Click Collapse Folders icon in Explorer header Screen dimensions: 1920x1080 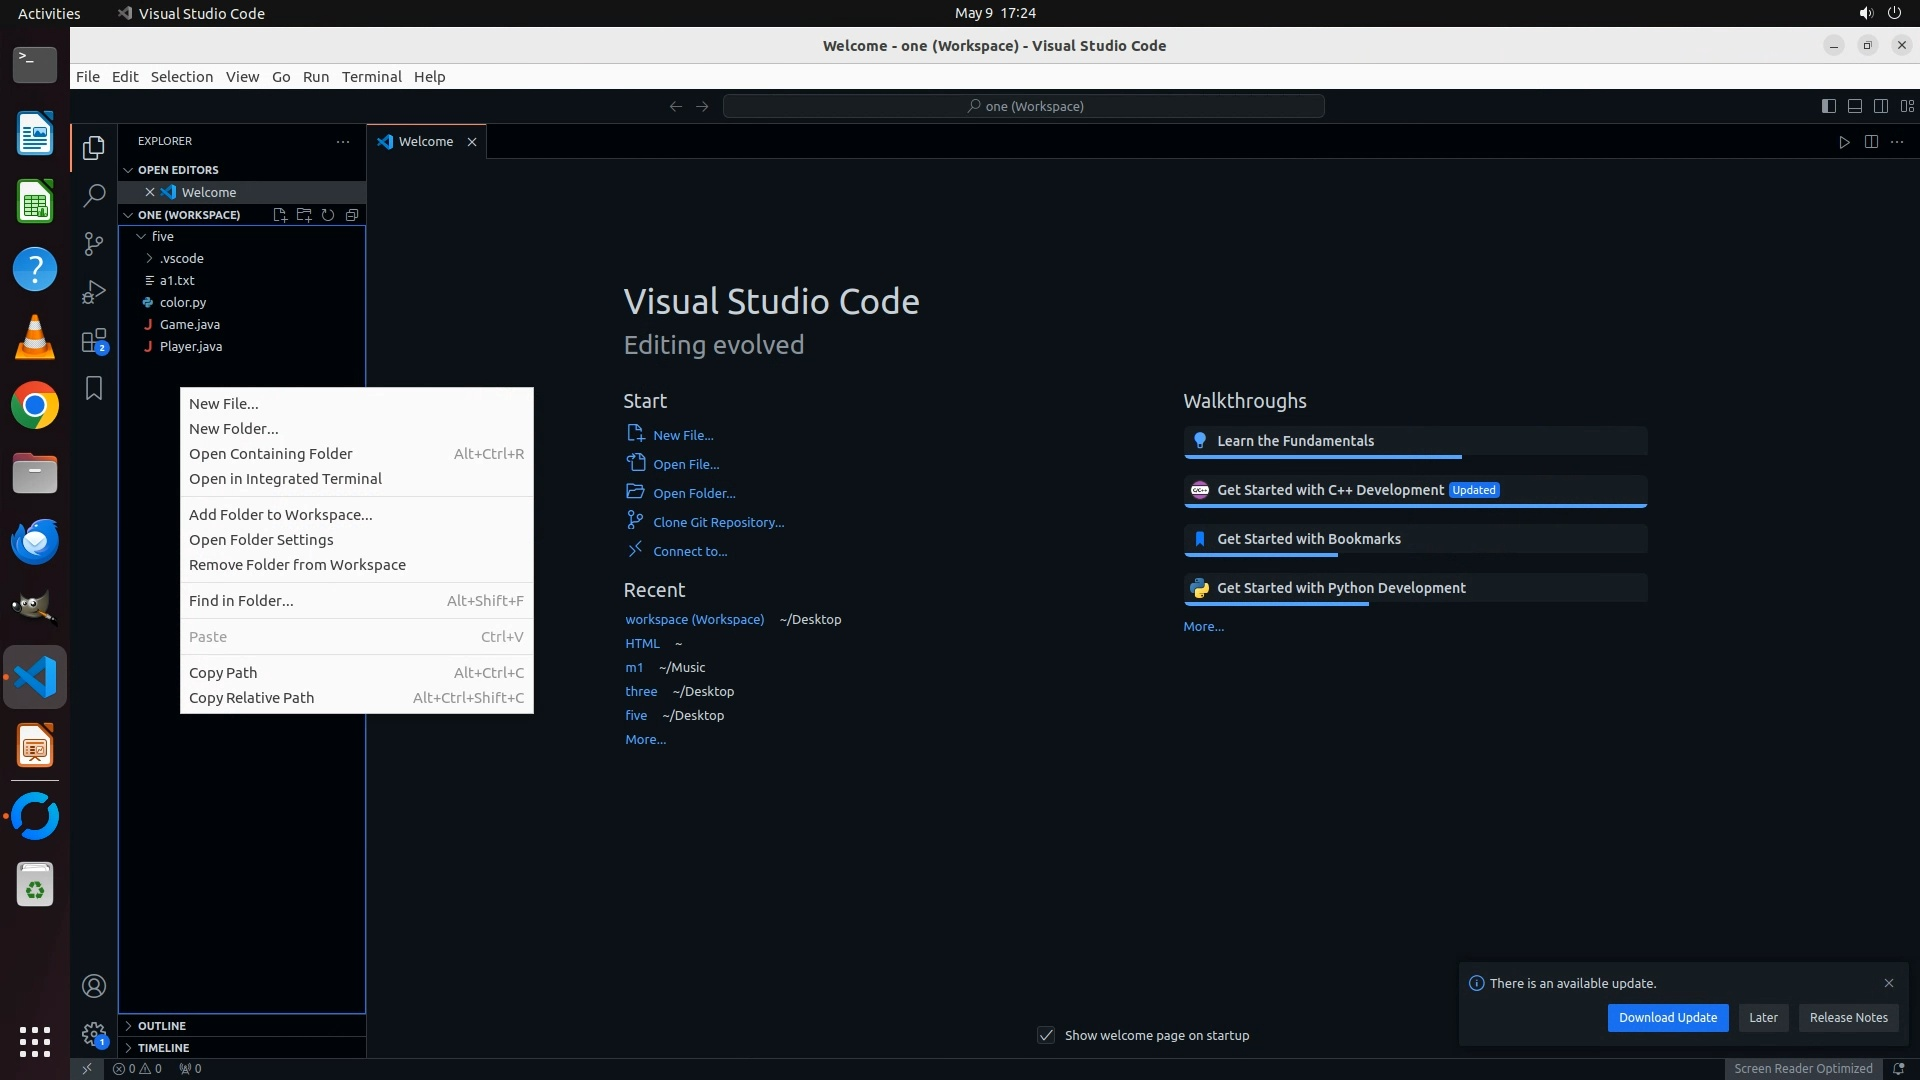[x=352, y=215]
